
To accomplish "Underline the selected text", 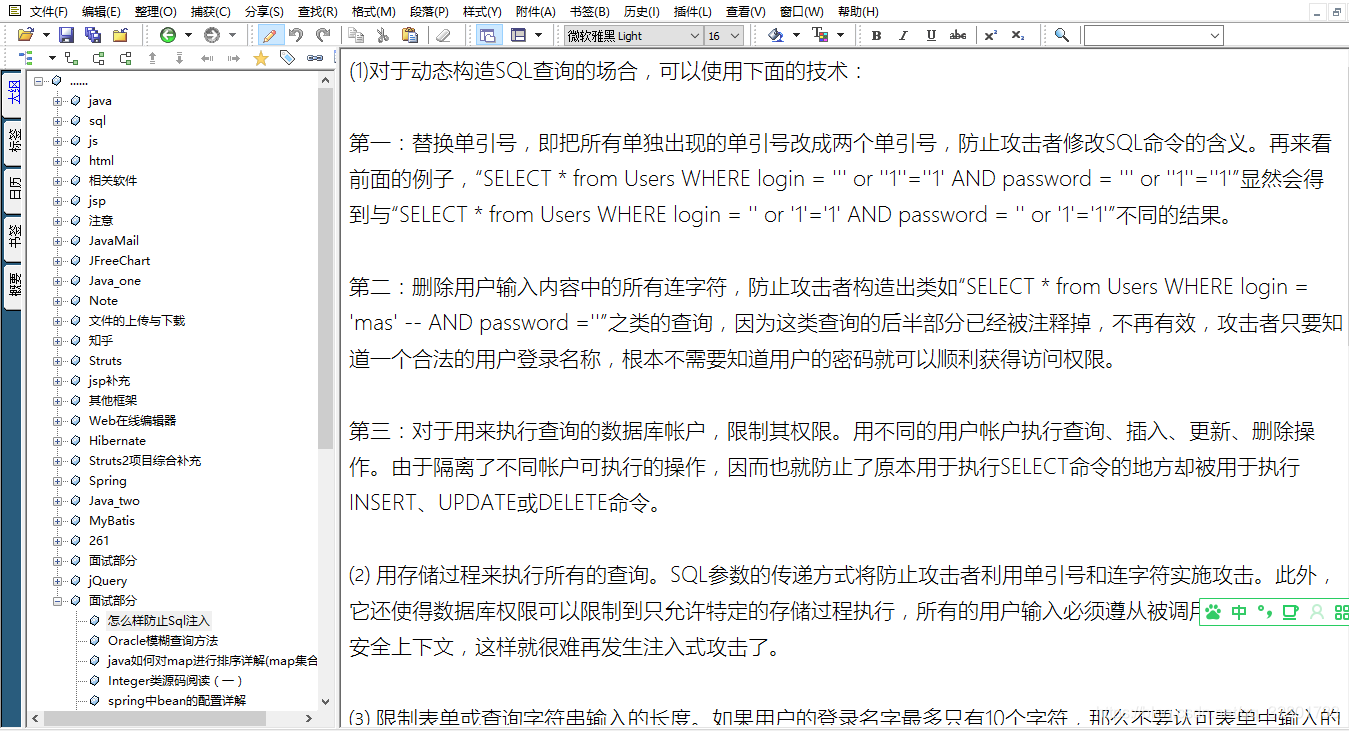I will coord(930,34).
